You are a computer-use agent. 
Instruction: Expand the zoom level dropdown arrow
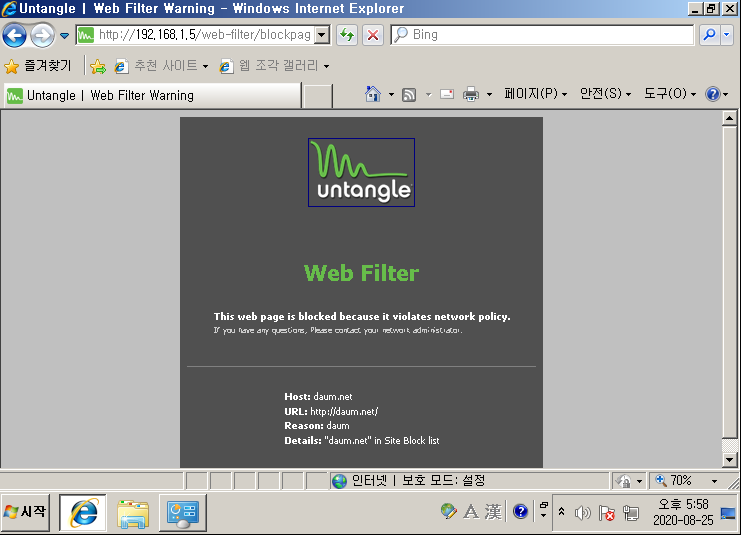click(x=715, y=481)
